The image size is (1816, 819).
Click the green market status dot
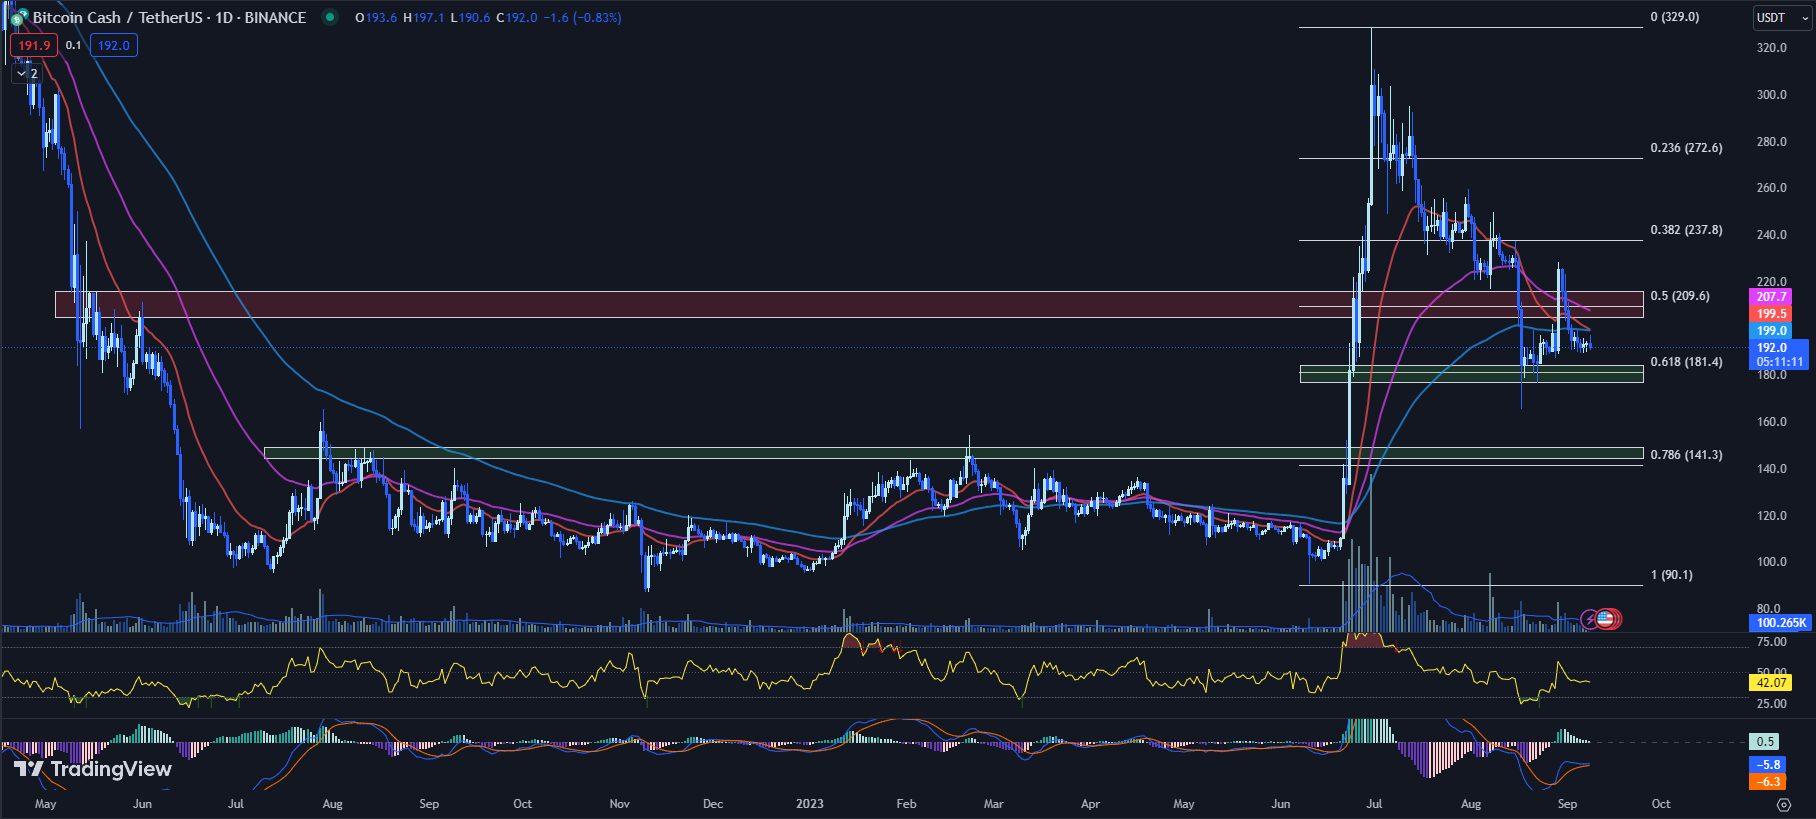[330, 17]
